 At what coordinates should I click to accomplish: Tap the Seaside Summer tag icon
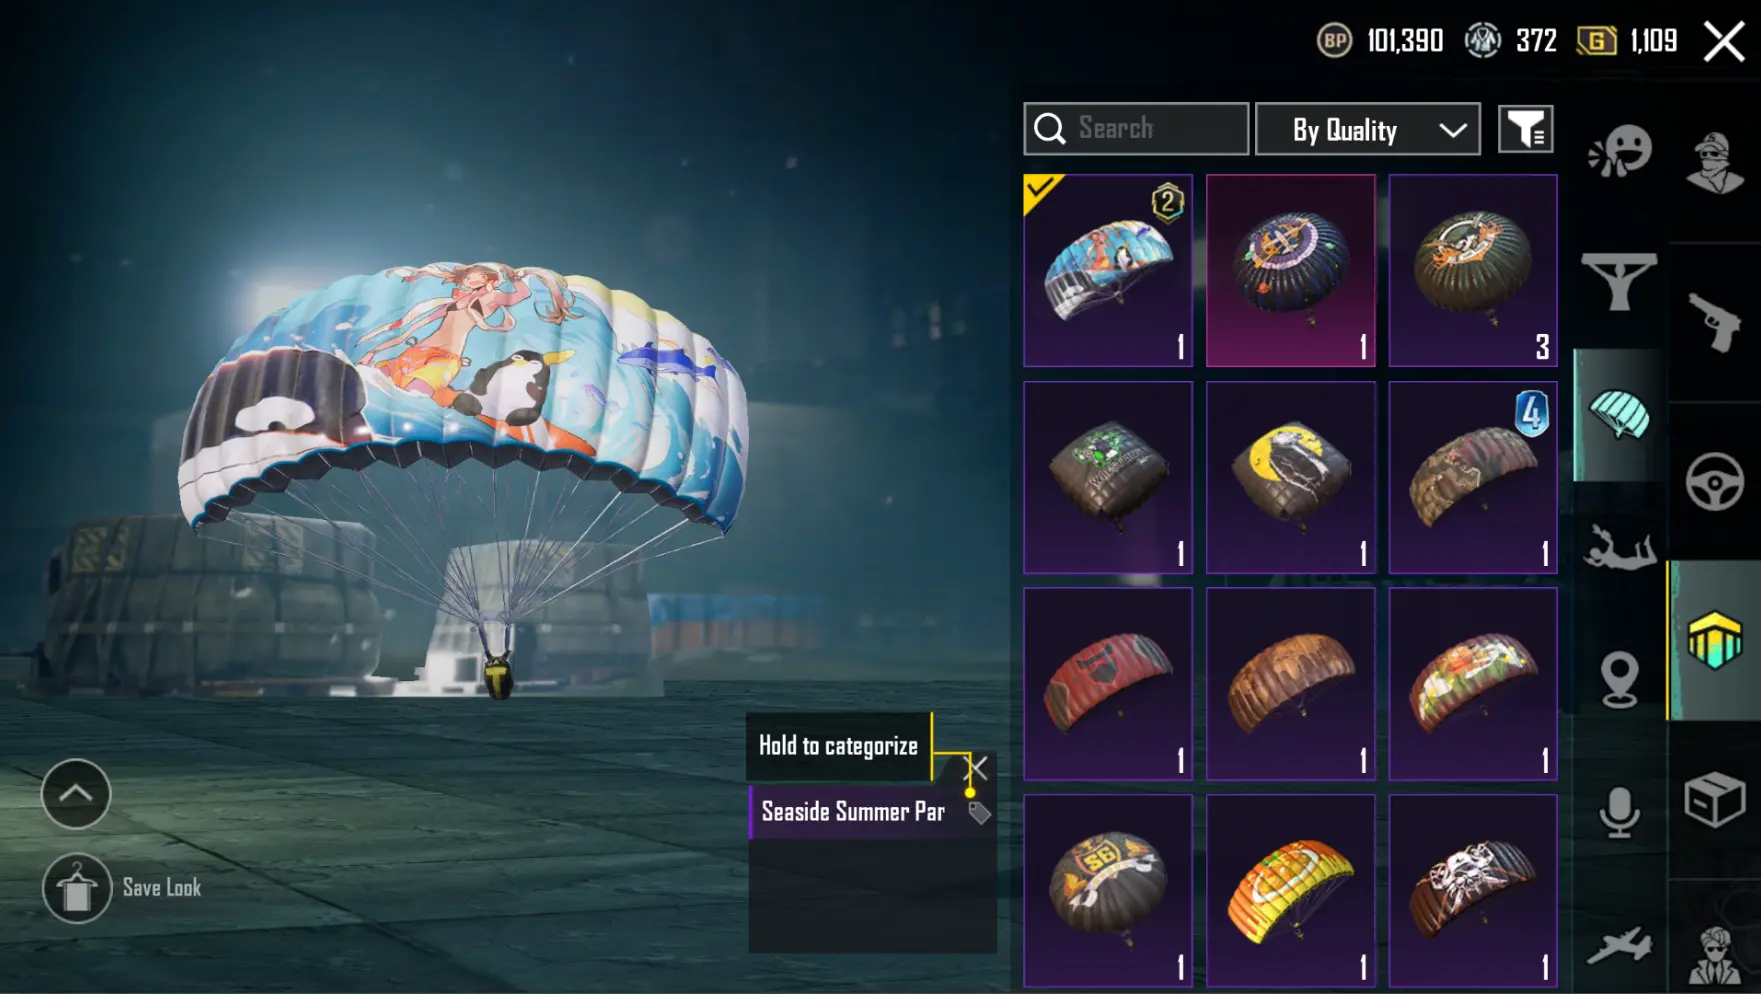979,813
